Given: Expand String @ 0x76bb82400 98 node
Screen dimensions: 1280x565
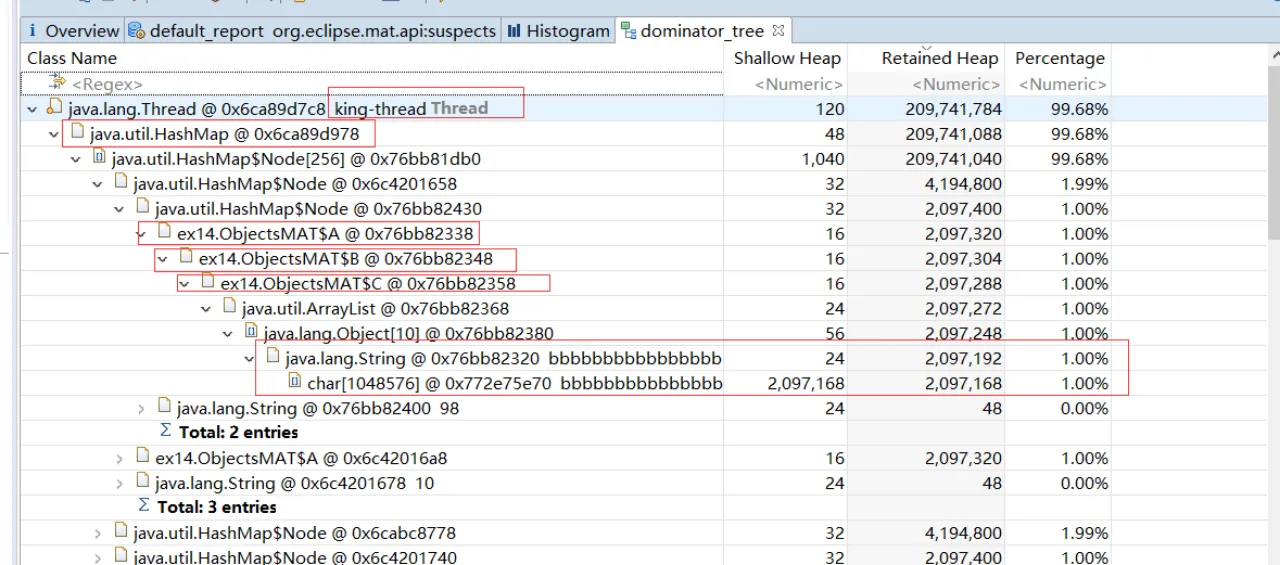Looking at the screenshot, I should pos(142,409).
